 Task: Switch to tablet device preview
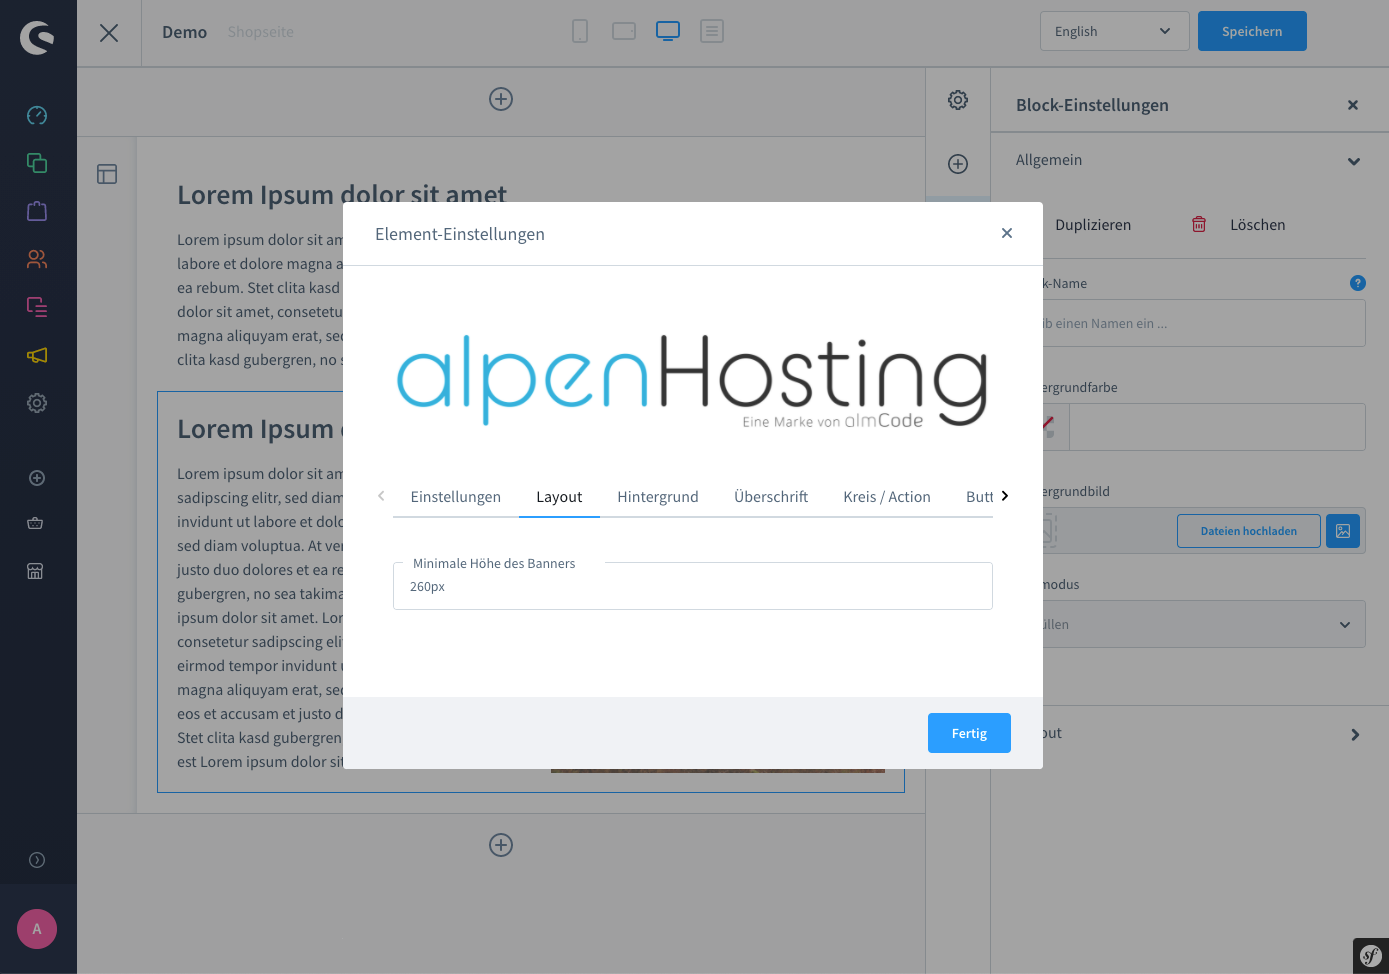[x=624, y=31]
